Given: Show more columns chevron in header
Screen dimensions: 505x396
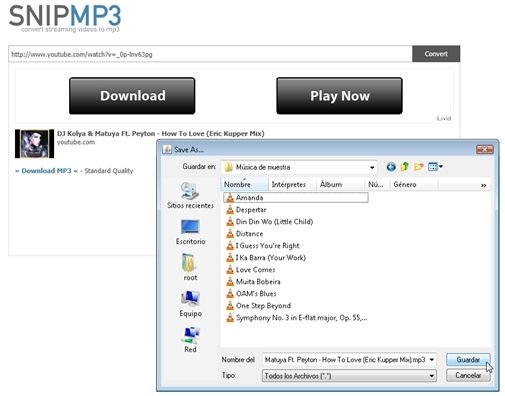Looking at the screenshot, I should [484, 185].
